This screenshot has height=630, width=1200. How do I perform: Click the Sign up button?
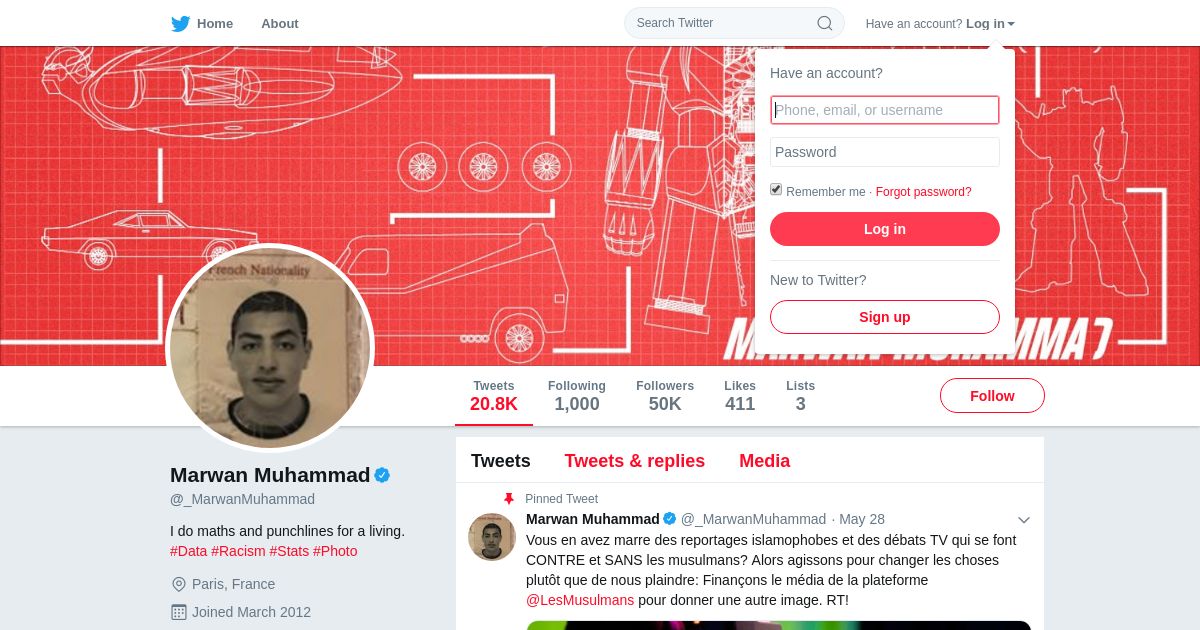coord(885,317)
